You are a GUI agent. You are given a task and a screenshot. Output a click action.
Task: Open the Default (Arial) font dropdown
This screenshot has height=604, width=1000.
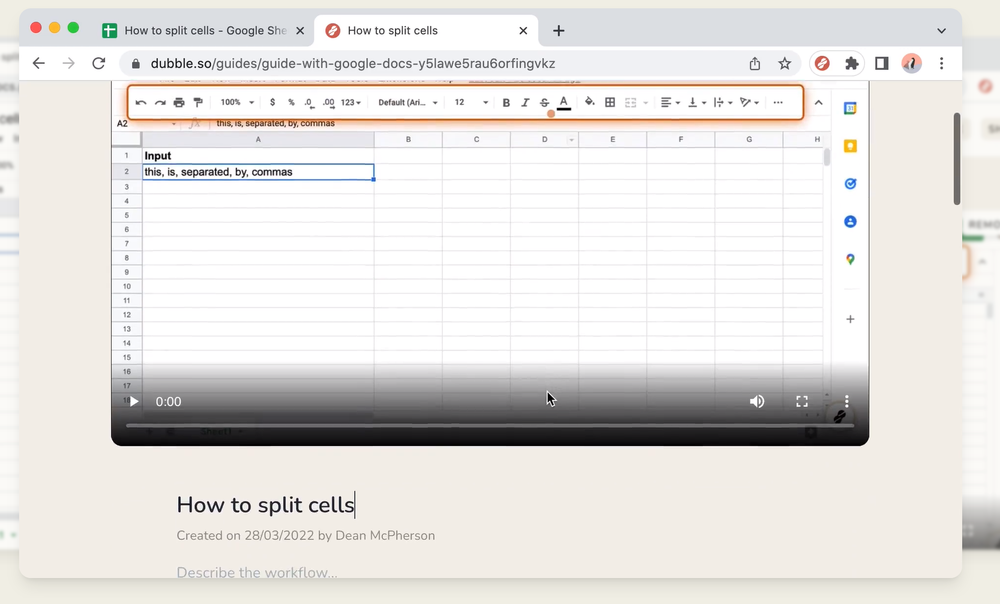408,102
